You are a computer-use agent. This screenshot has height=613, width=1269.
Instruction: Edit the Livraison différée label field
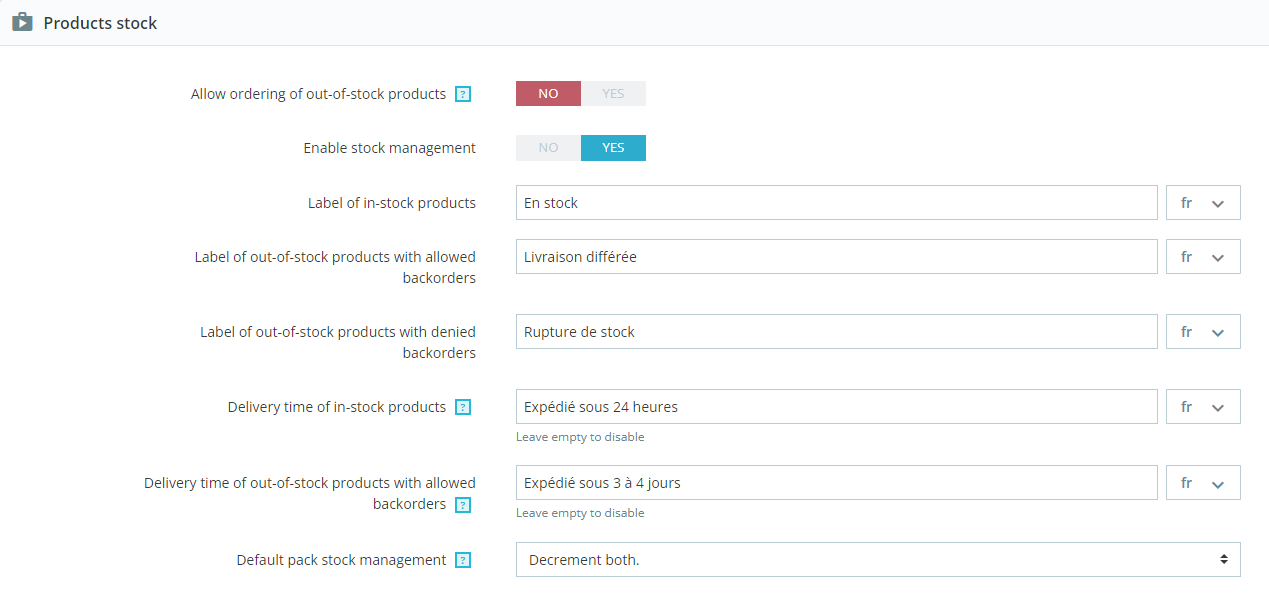click(x=836, y=256)
